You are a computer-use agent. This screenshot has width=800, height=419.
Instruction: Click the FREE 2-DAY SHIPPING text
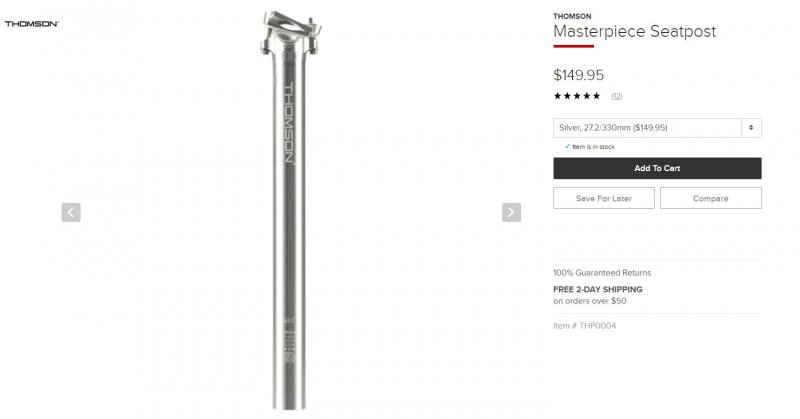[x=598, y=289]
